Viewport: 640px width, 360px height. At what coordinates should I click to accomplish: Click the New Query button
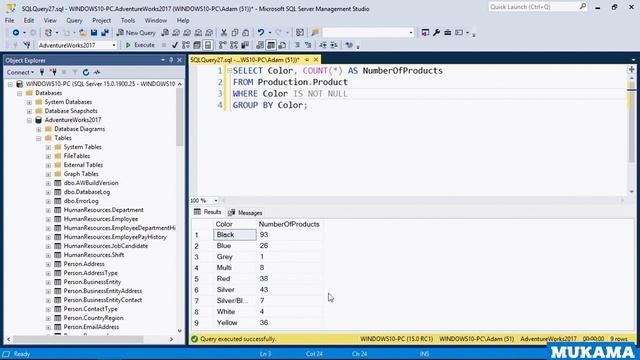(x=136, y=33)
